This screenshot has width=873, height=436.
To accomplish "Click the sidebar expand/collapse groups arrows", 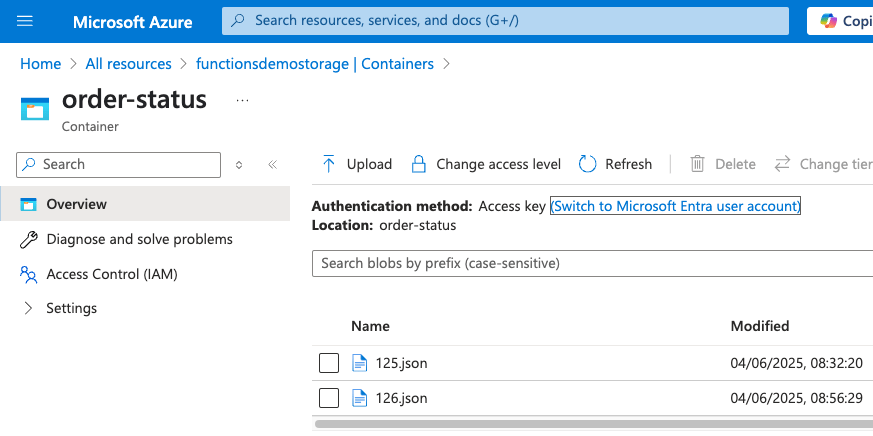I will 239,165.
